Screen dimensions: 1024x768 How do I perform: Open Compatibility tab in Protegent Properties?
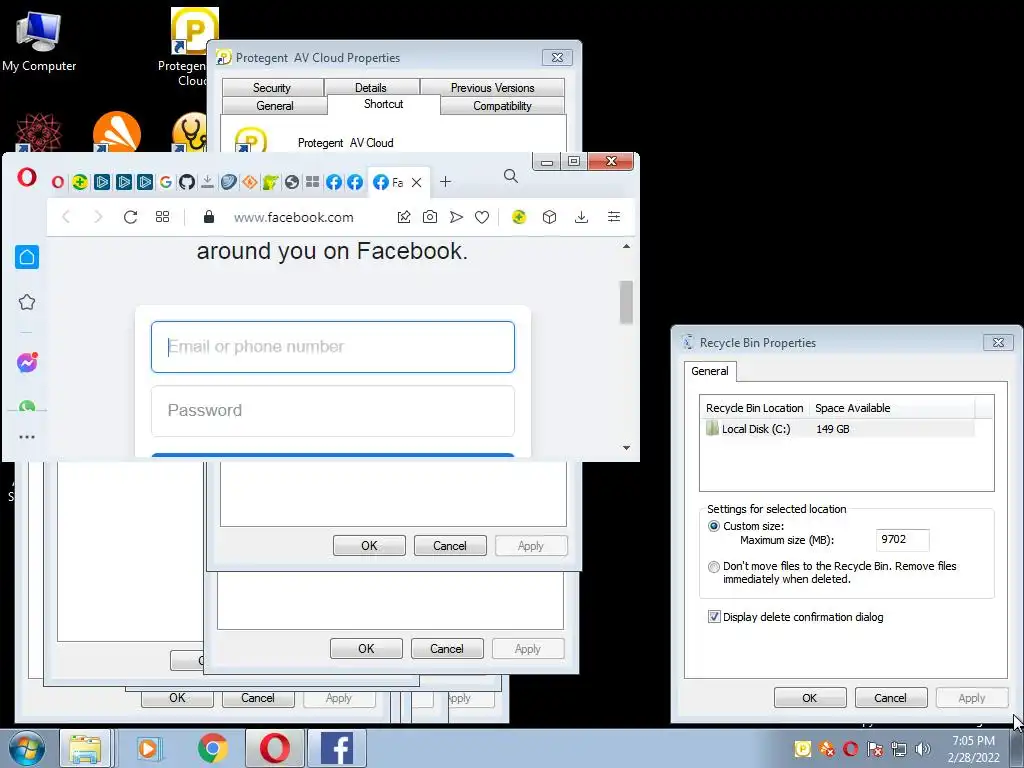click(502, 106)
